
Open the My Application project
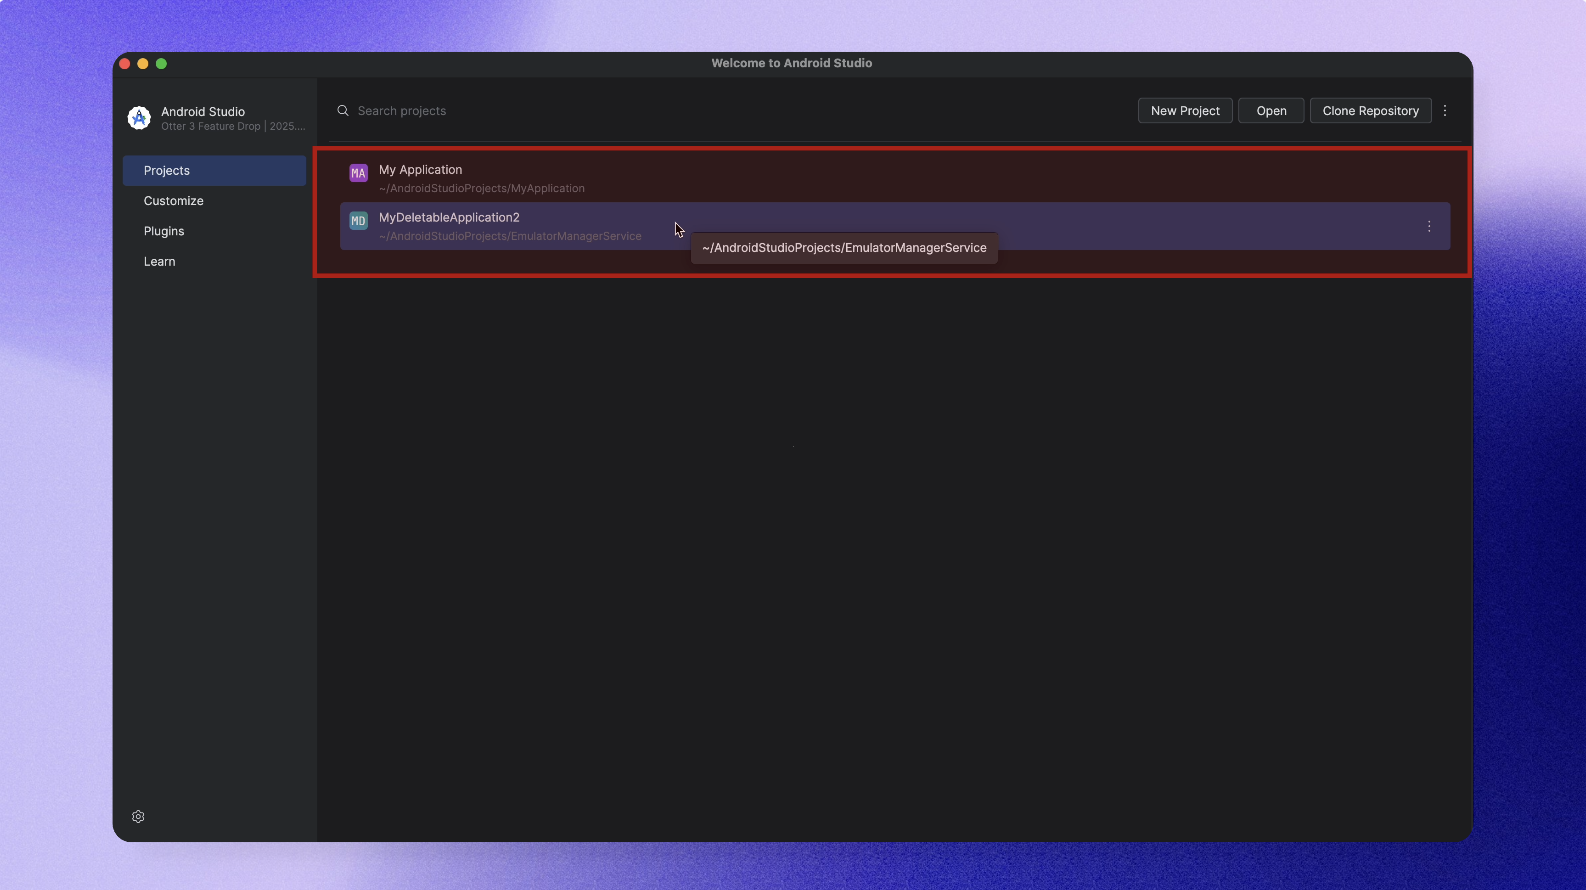[x=420, y=170]
